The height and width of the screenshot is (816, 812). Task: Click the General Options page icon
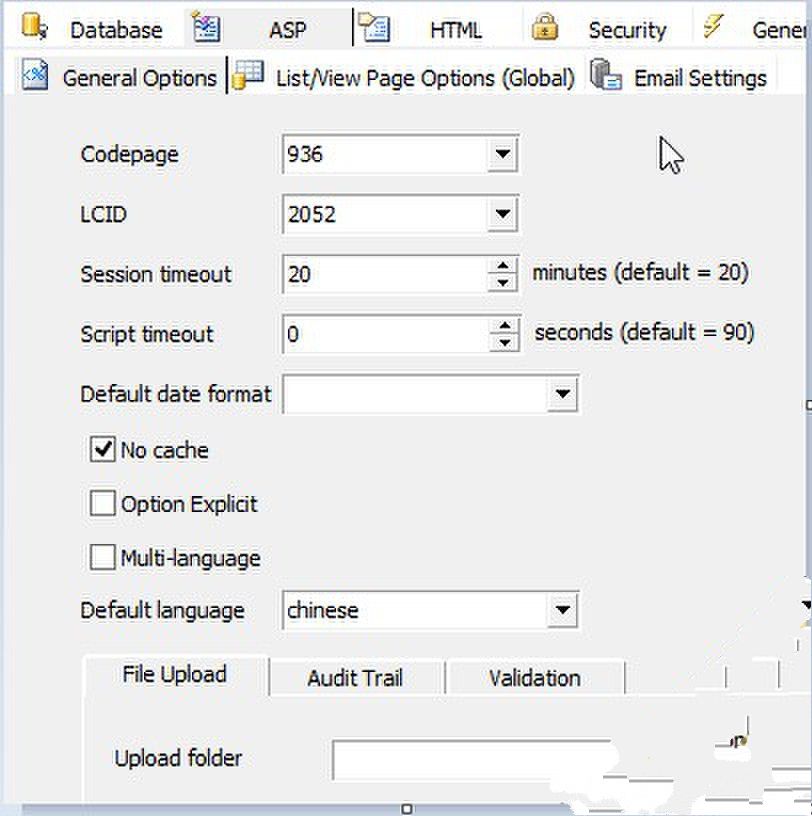[35, 76]
